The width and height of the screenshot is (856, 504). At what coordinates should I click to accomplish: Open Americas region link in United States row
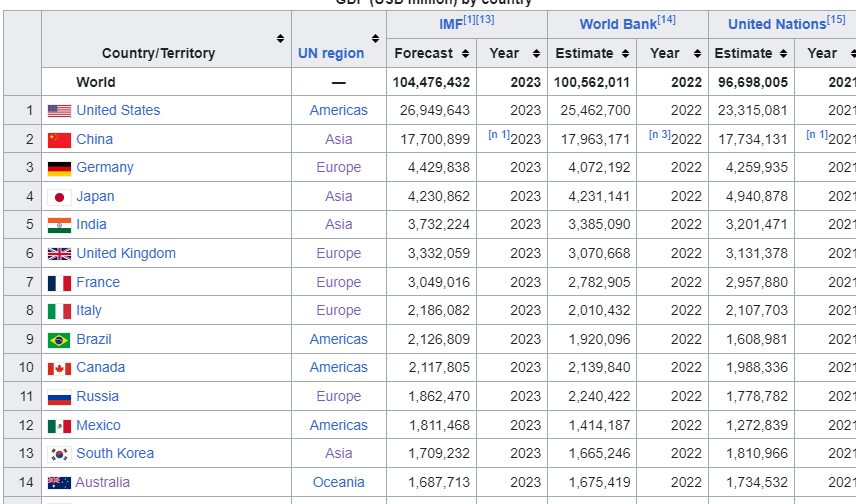pos(338,110)
